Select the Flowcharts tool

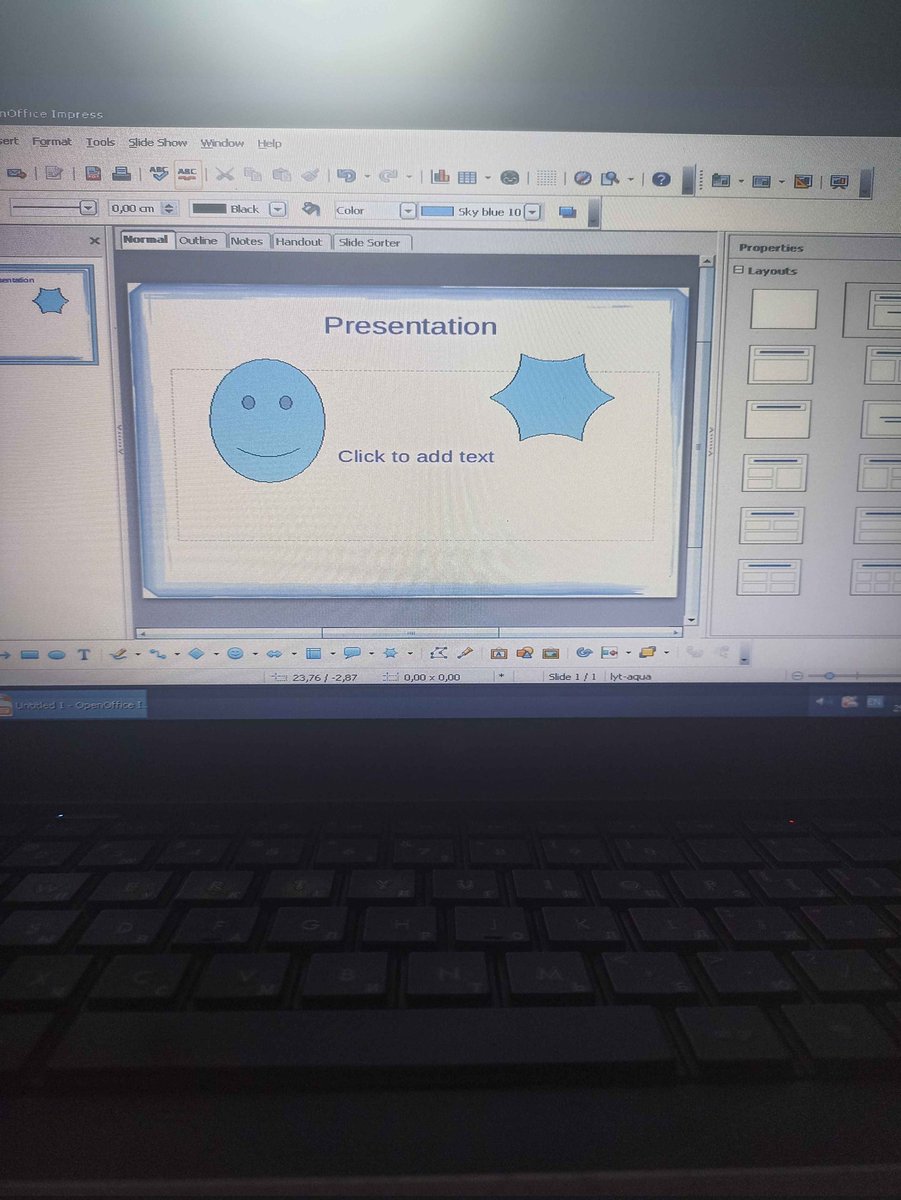(313, 654)
